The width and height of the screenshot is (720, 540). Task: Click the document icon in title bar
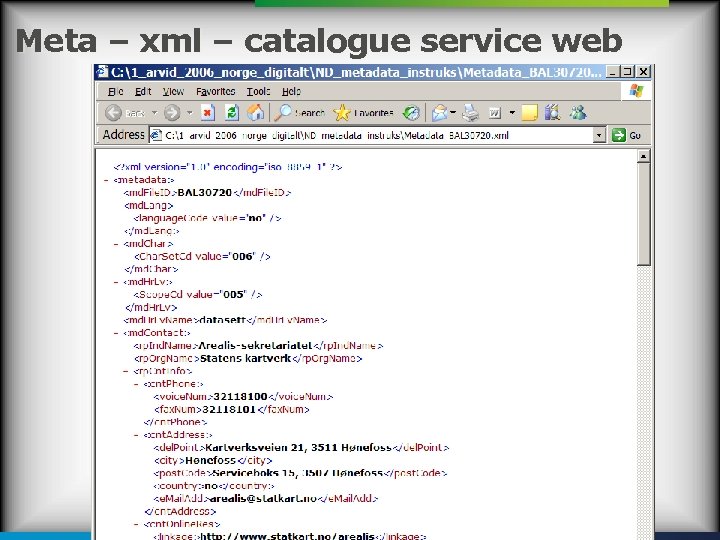[102, 72]
